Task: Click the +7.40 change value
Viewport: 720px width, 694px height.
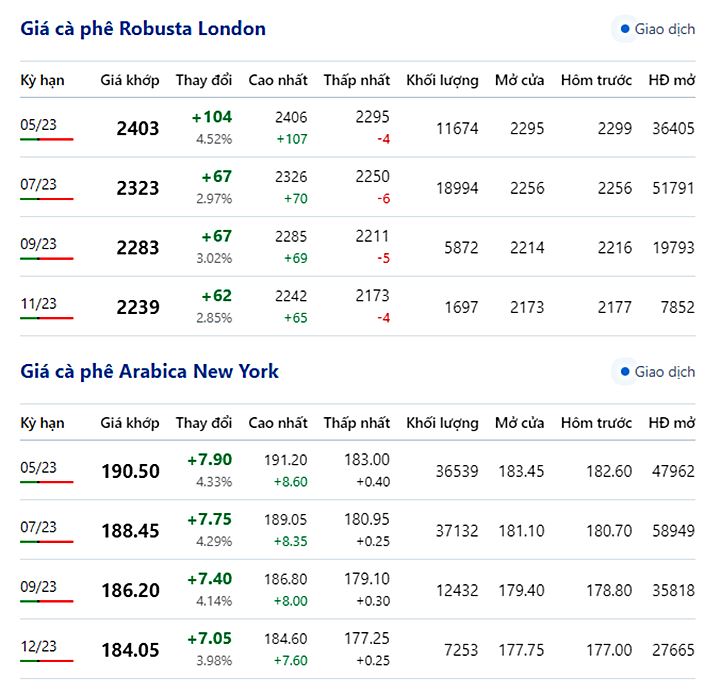Action: coord(209,579)
